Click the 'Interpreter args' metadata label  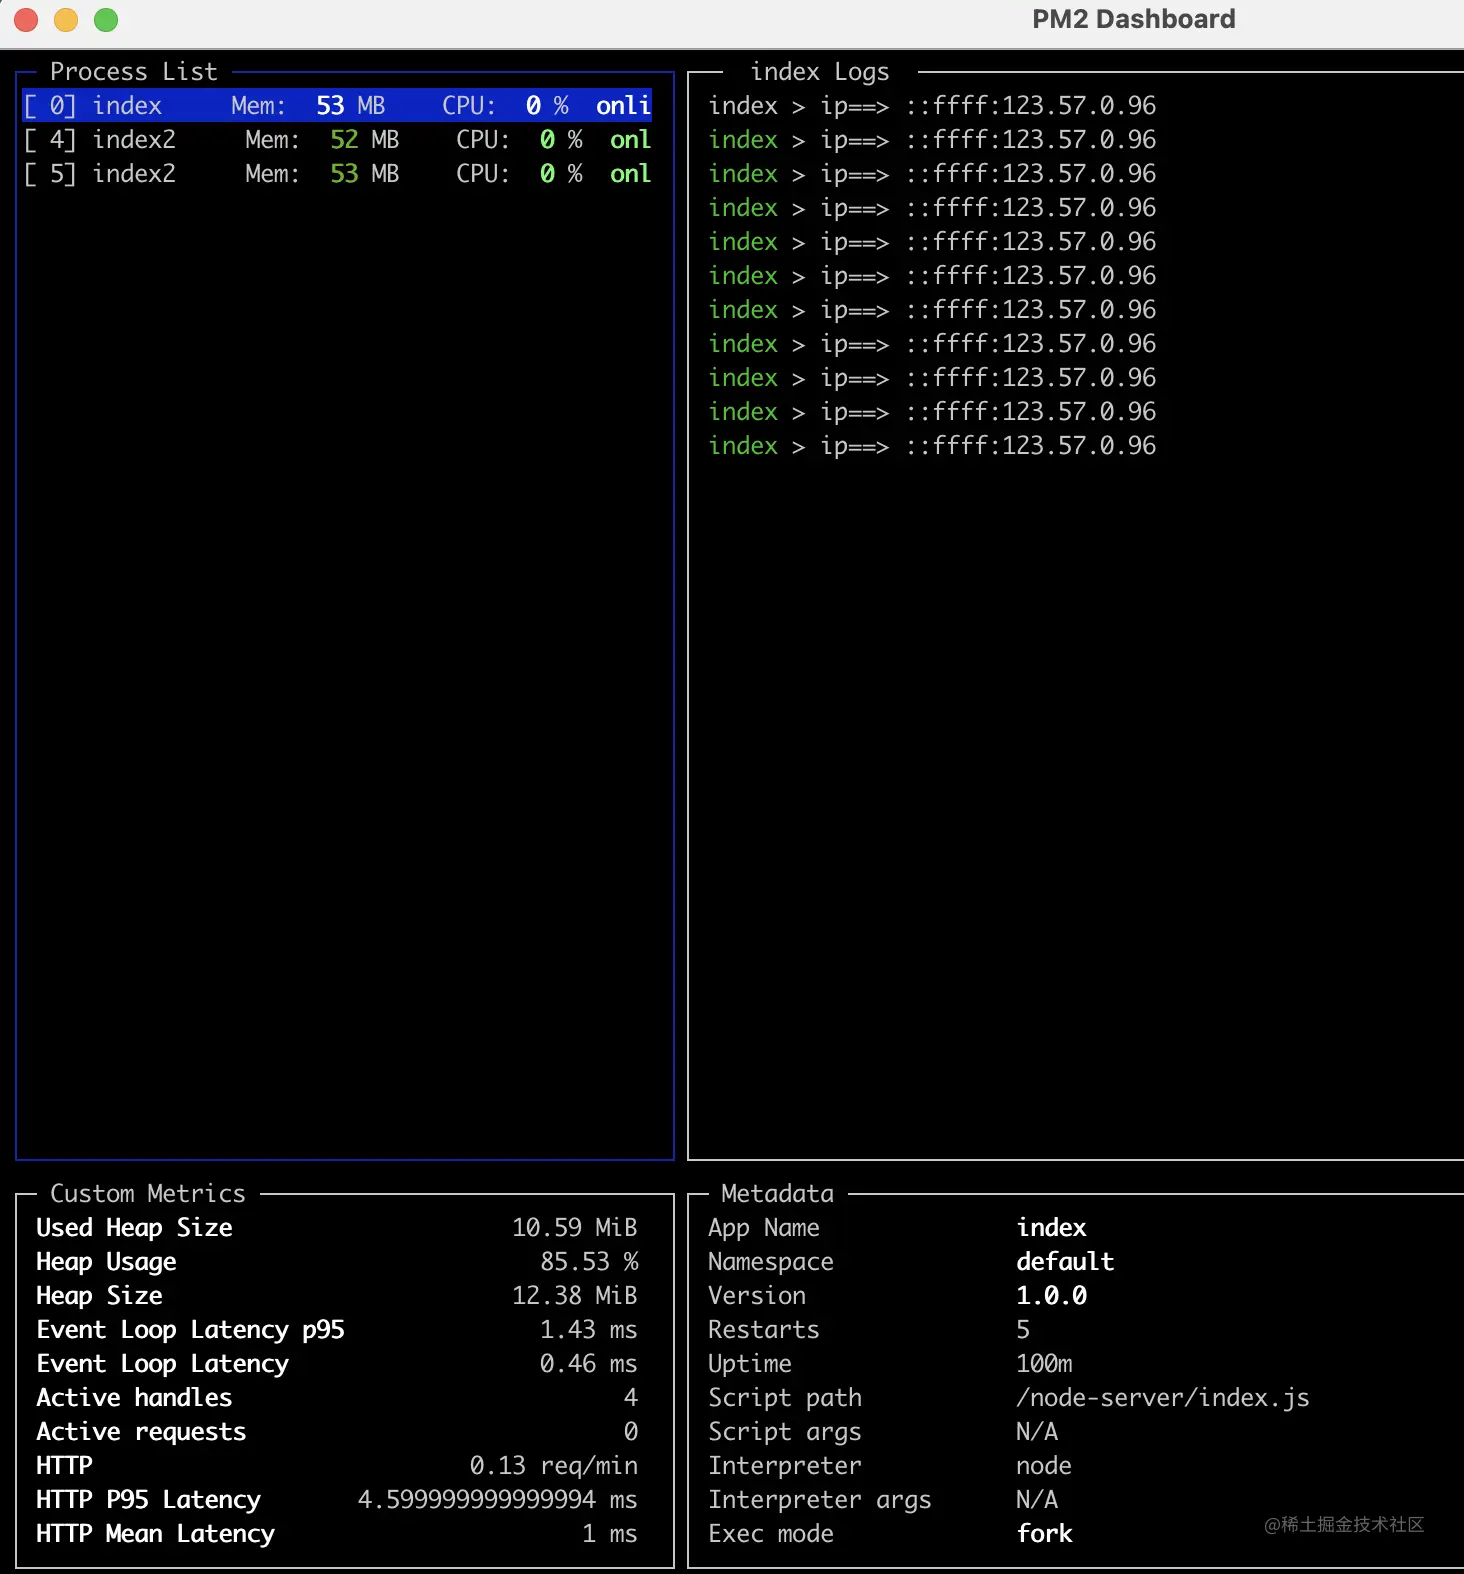[x=820, y=1500]
